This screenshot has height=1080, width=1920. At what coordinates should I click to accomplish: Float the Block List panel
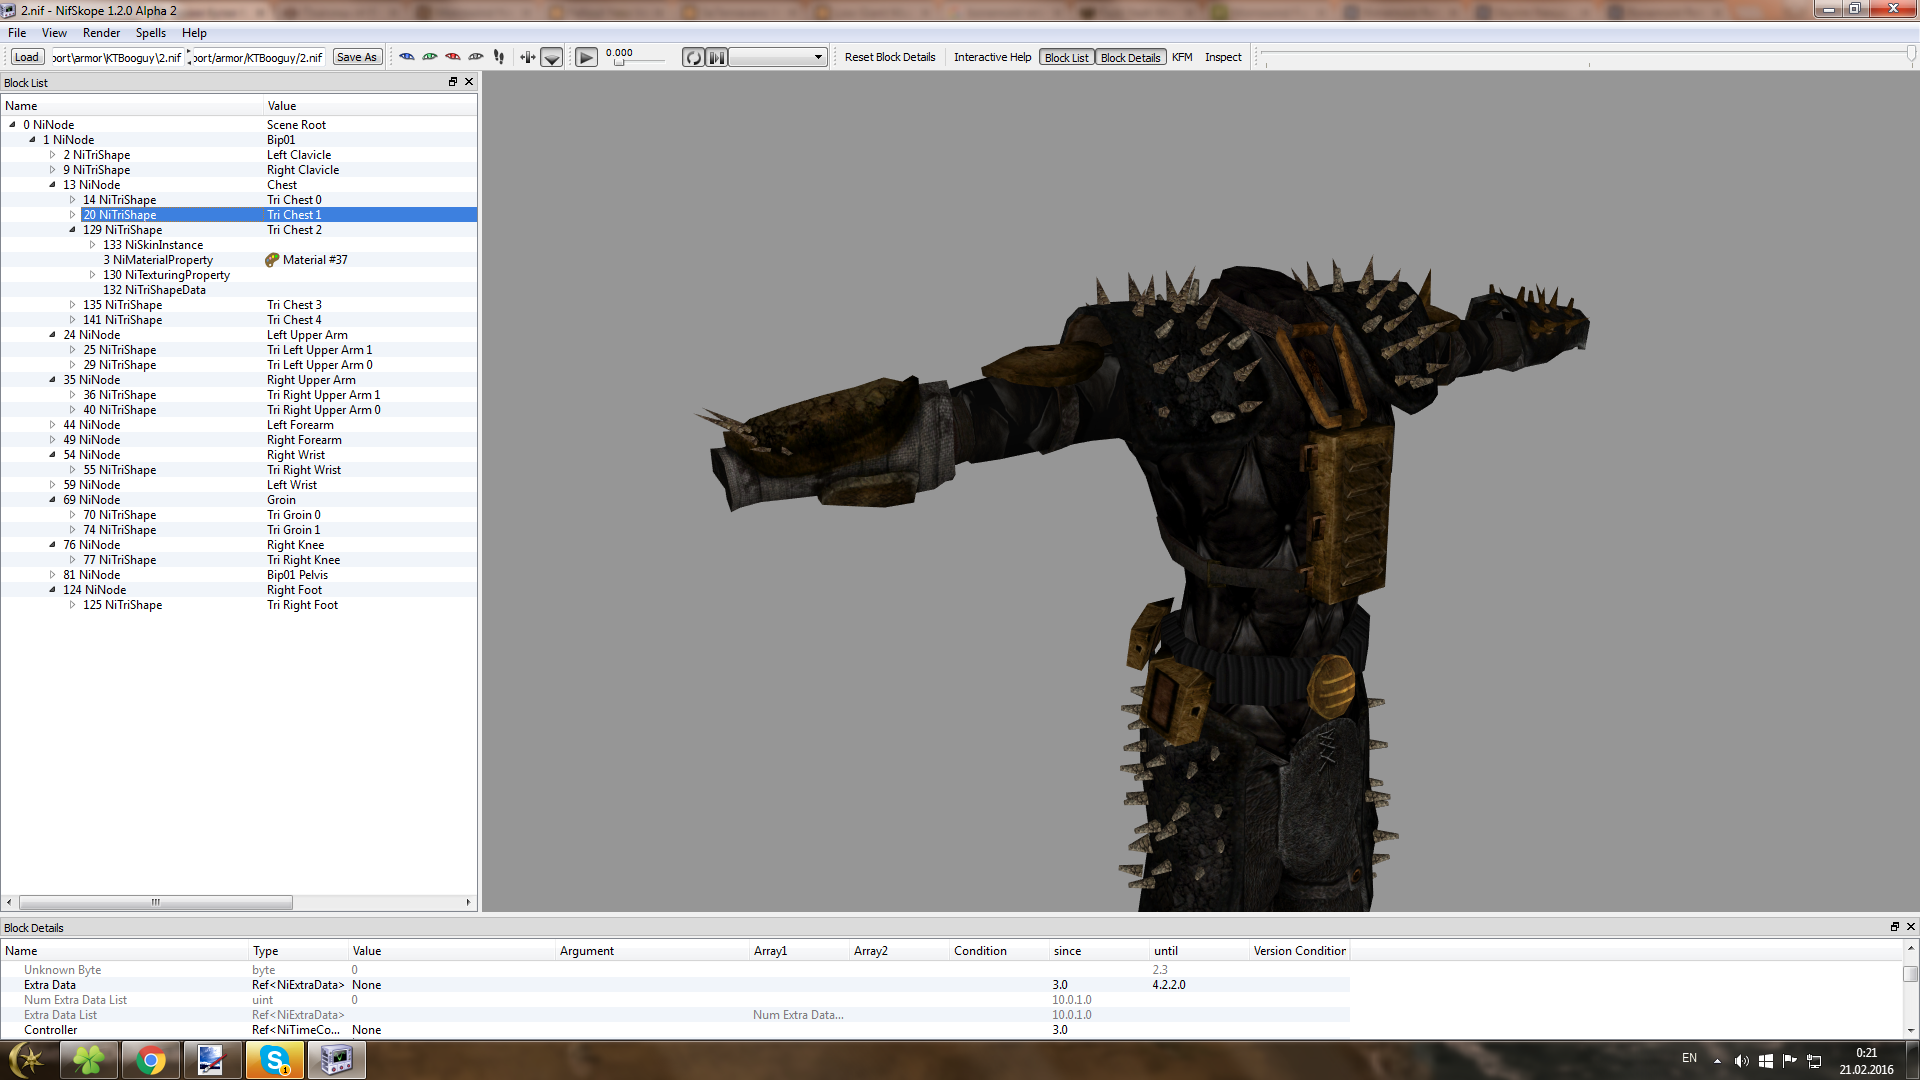pos(453,82)
